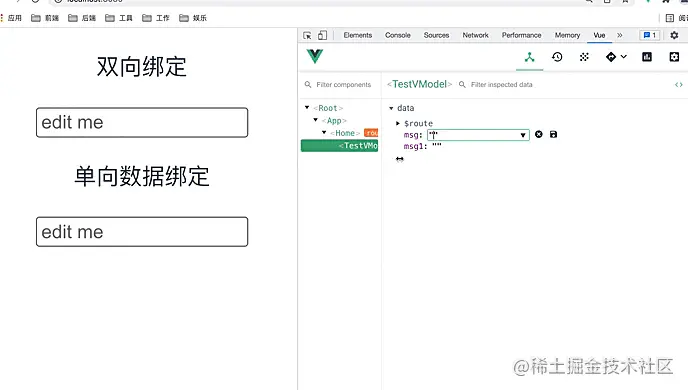This screenshot has height=390, width=688.
Task: Click the 单向数据绑定 input box
Action: coord(142,232)
